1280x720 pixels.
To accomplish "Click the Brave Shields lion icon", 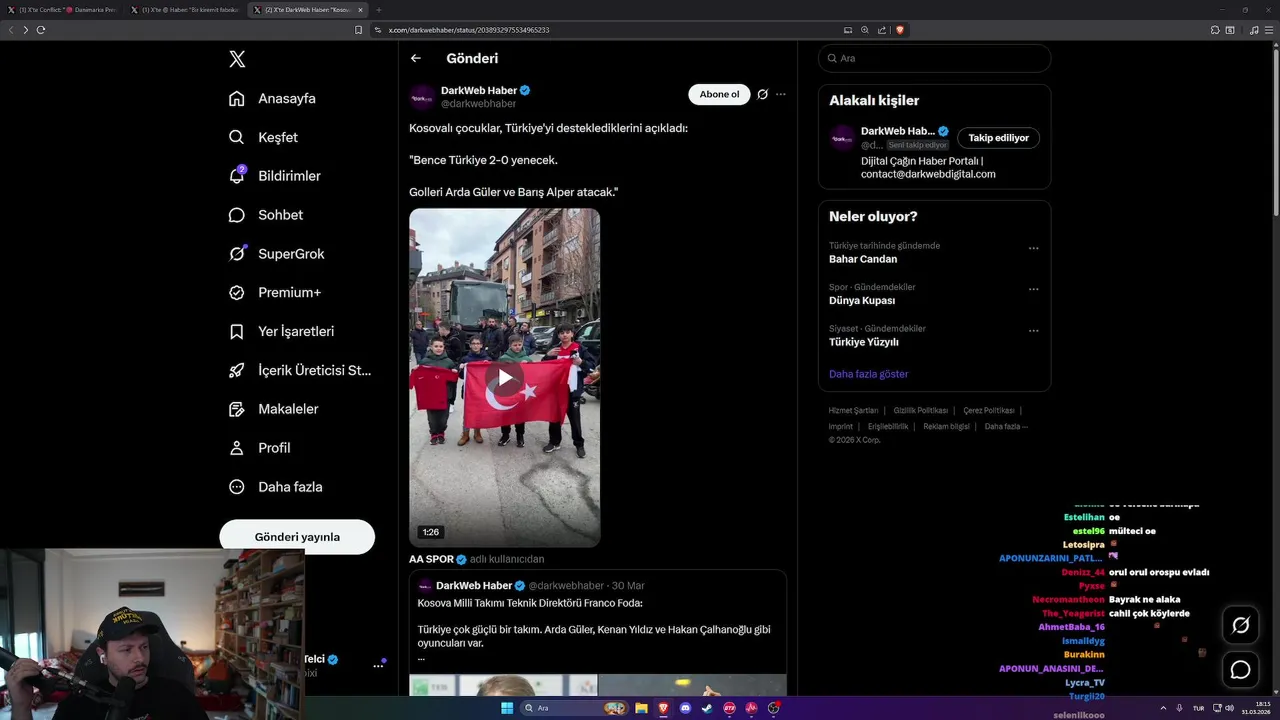I will point(900,30).
